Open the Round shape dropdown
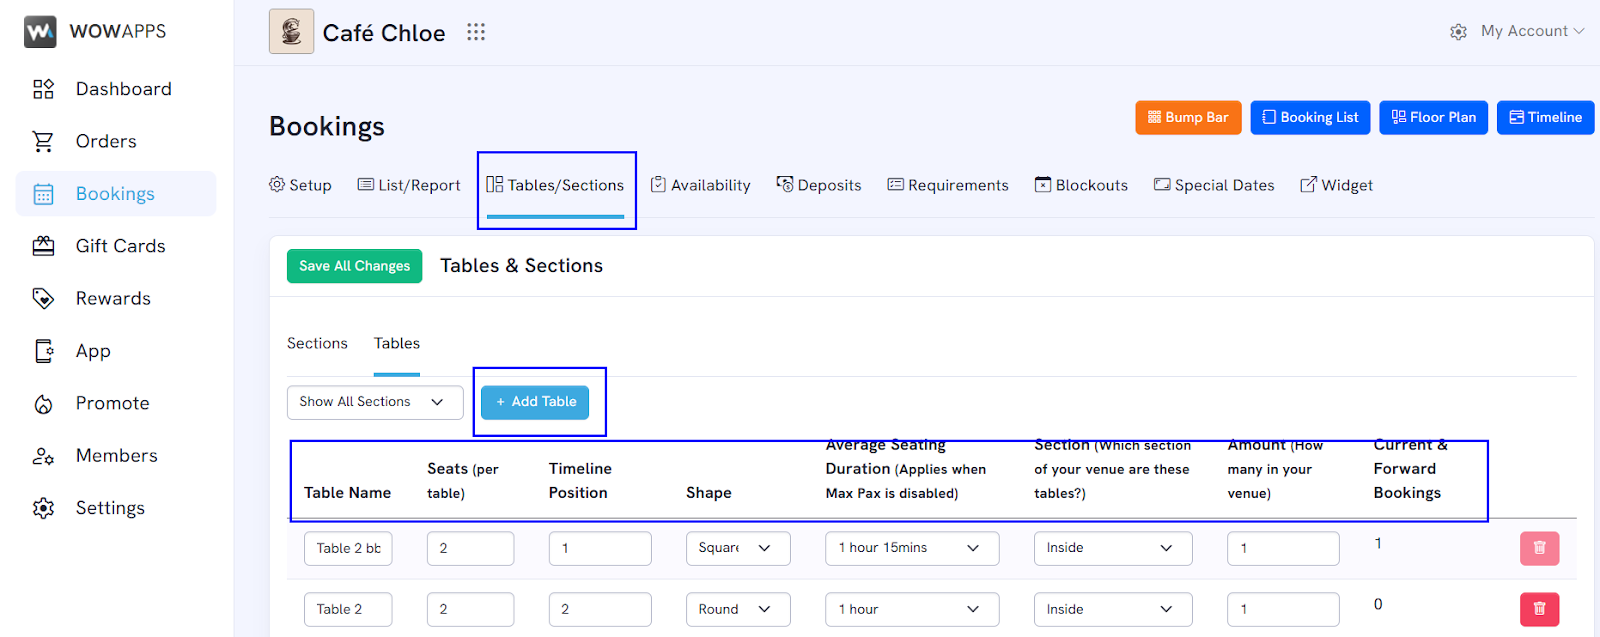The width and height of the screenshot is (1600, 637). pos(738,609)
